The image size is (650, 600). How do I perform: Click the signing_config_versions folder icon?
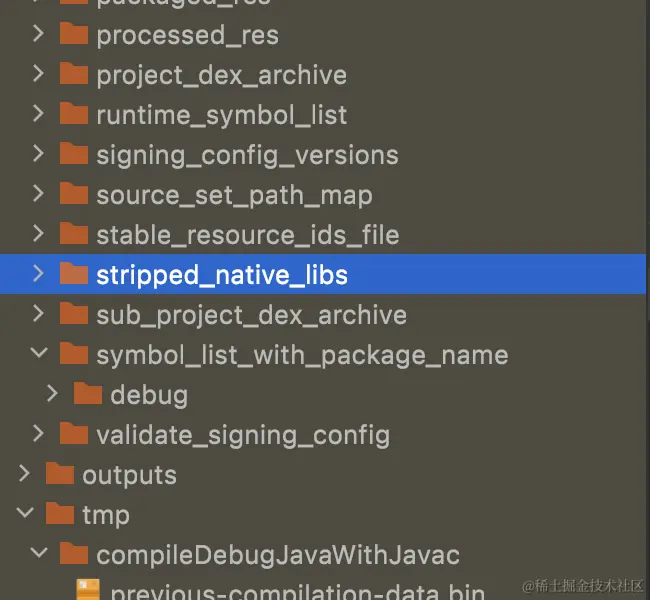[74, 154]
